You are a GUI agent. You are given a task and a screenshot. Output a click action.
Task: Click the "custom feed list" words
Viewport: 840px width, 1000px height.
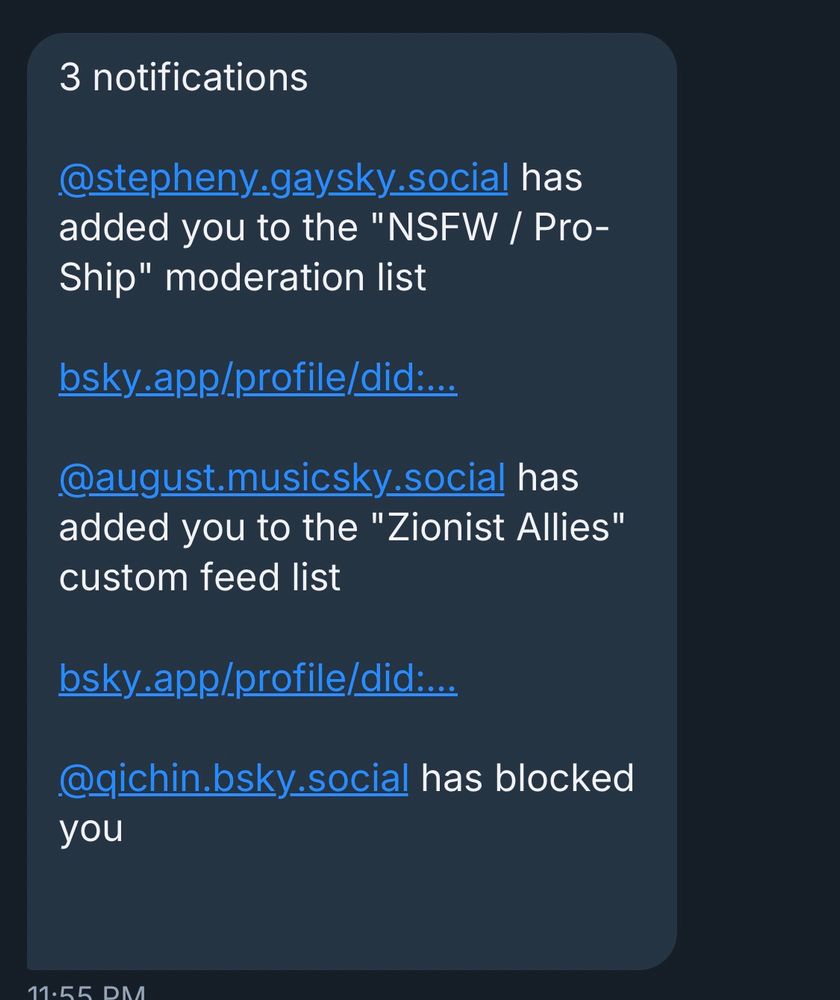(200, 577)
